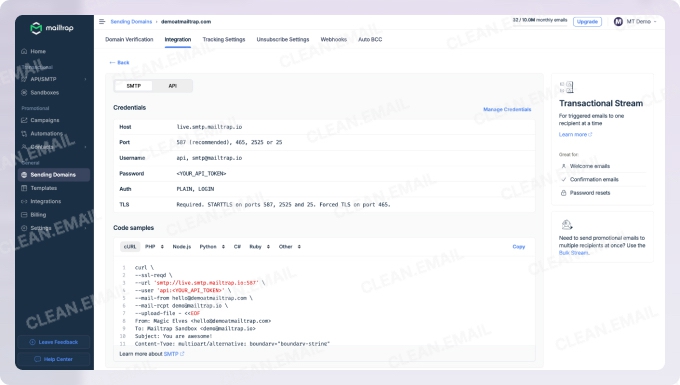Image resolution: width=680 pixels, height=385 pixels.
Task: Copy the code sample
Action: (x=519, y=247)
